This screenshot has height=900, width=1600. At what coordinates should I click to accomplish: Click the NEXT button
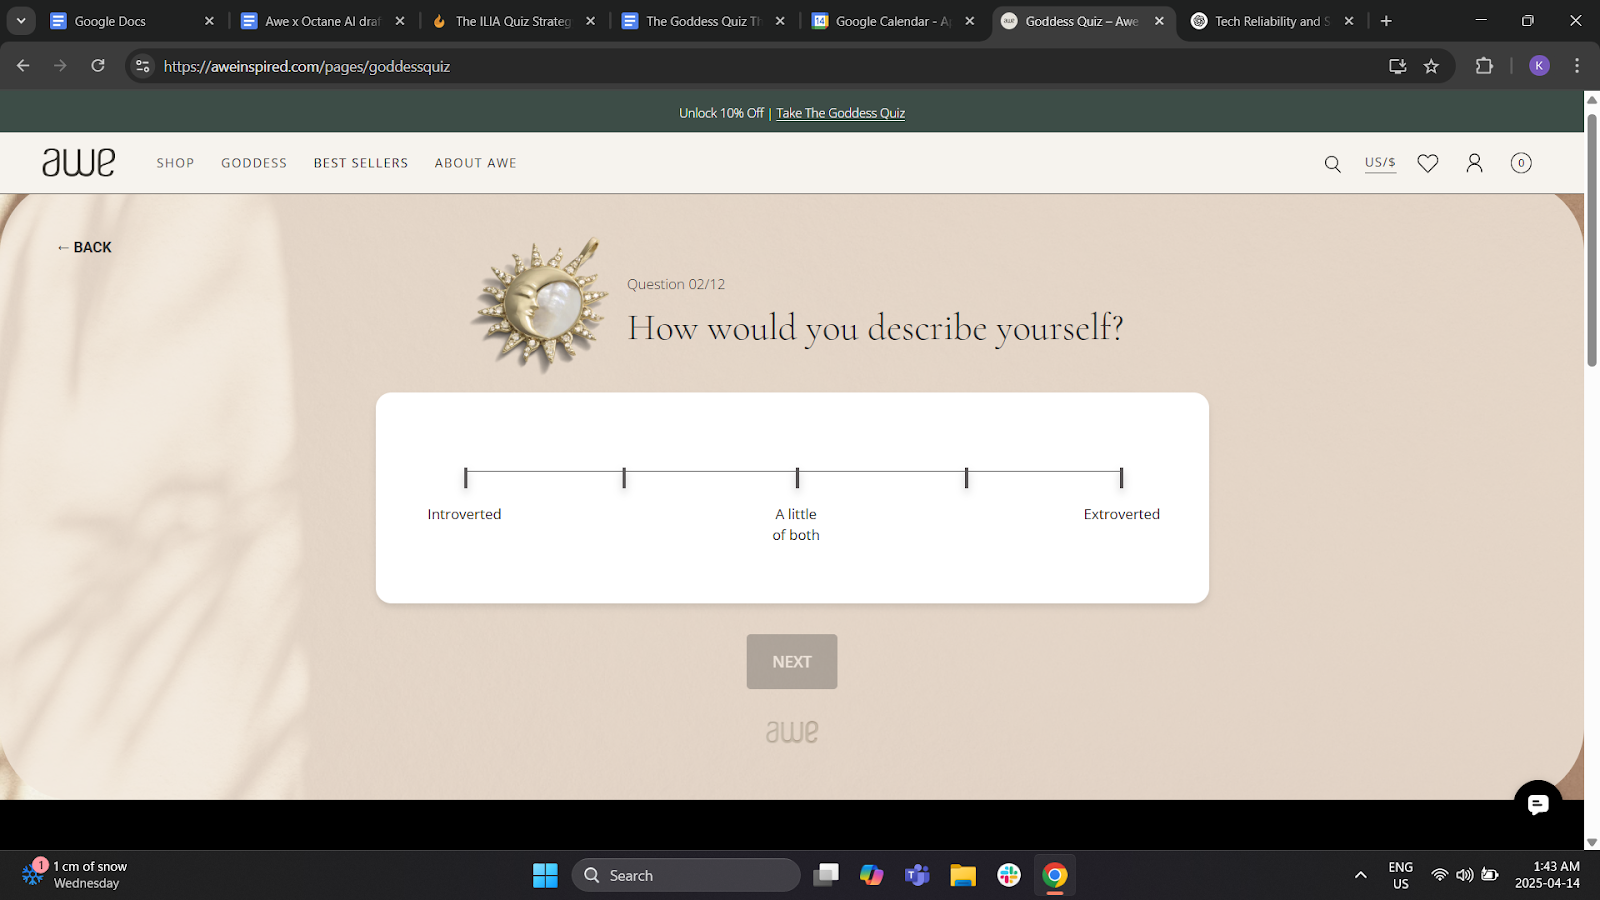point(791,661)
